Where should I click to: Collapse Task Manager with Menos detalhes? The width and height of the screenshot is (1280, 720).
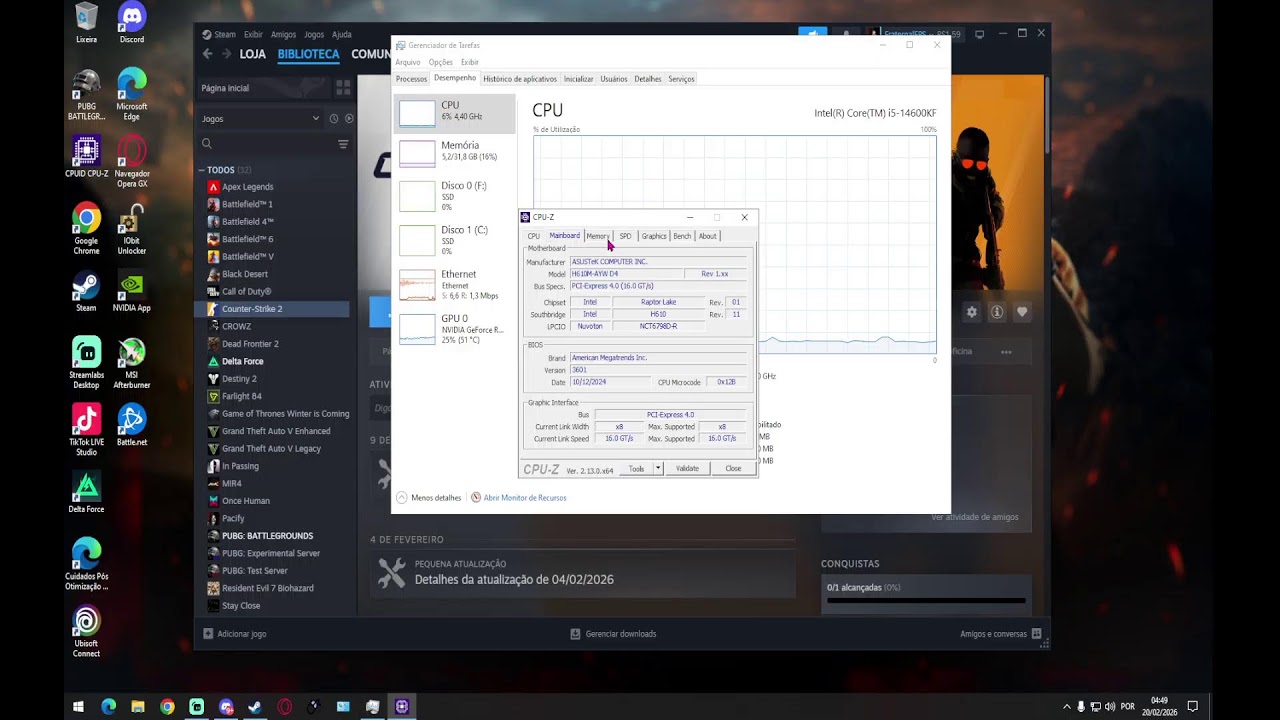(x=429, y=497)
